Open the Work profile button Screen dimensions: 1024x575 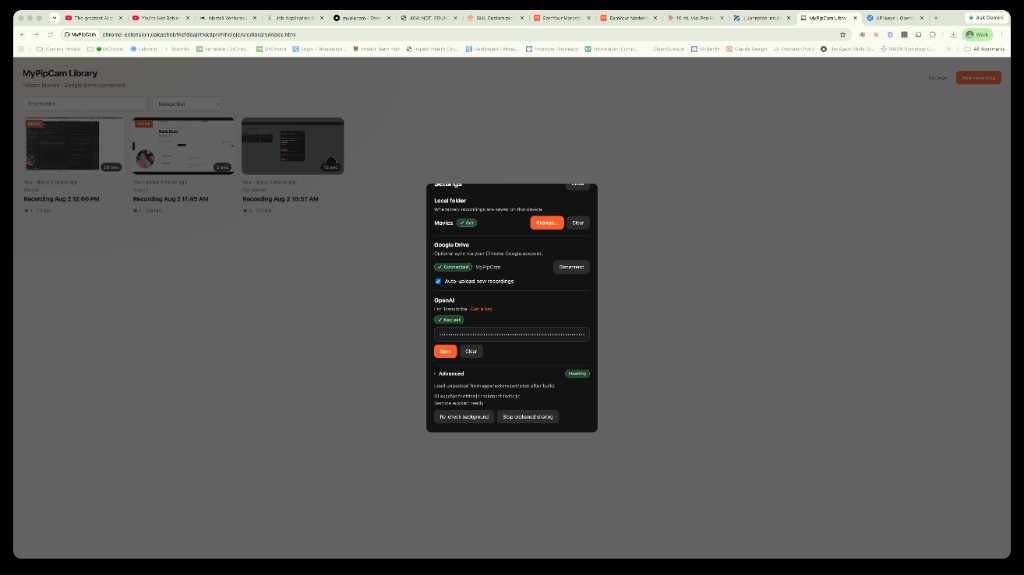(x=978, y=35)
